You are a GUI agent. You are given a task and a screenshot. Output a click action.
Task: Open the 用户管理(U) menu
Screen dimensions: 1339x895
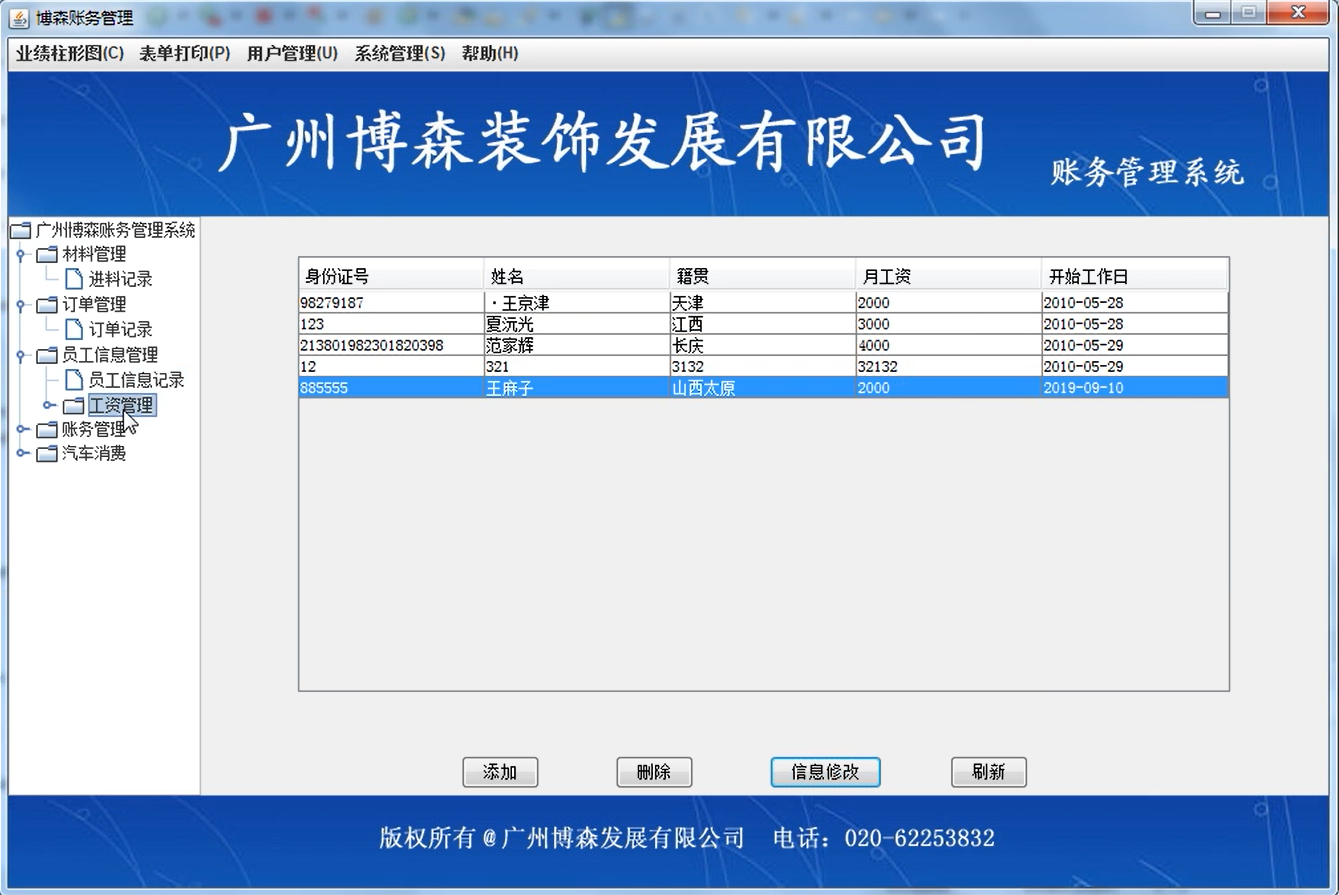coord(292,54)
